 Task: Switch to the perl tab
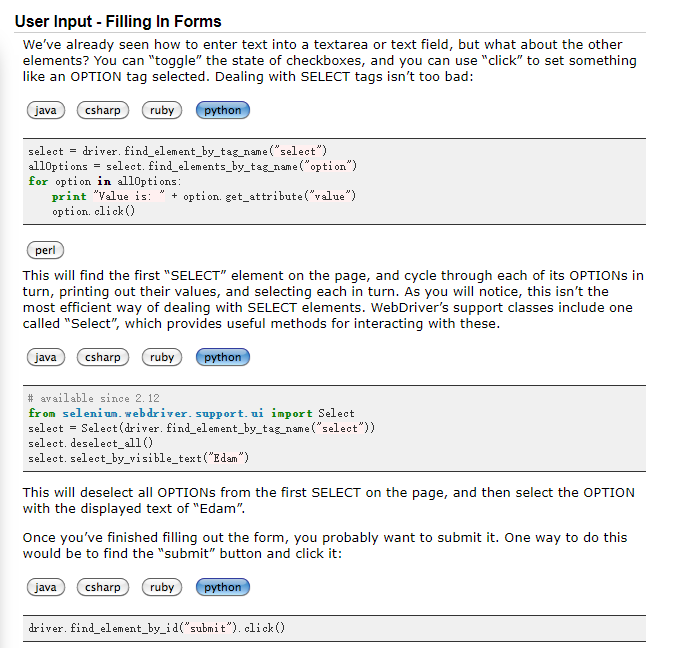click(x=46, y=250)
